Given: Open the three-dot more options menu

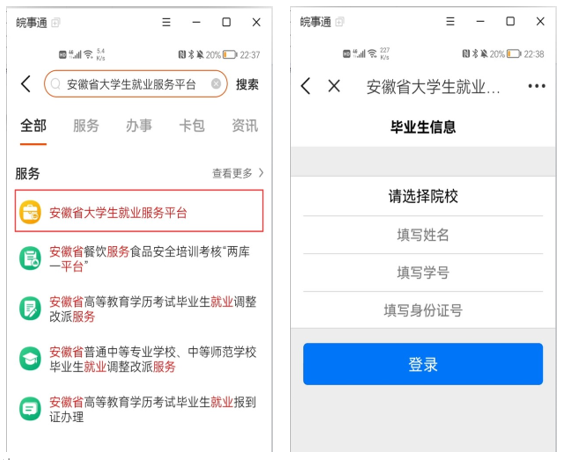Looking at the screenshot, I should pos(537,86).
